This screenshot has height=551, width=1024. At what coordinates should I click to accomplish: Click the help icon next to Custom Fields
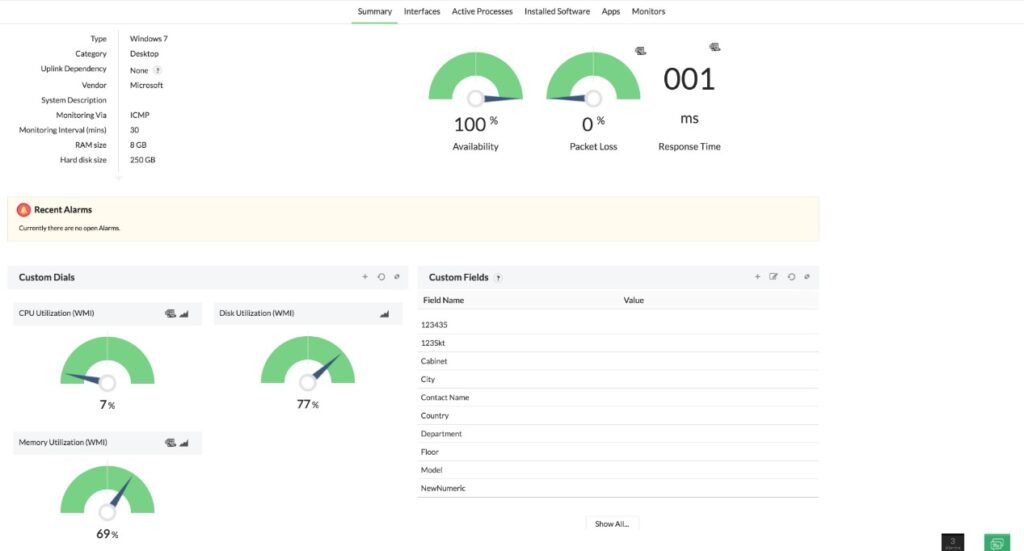pyautogui.click(x=498, y=277)
